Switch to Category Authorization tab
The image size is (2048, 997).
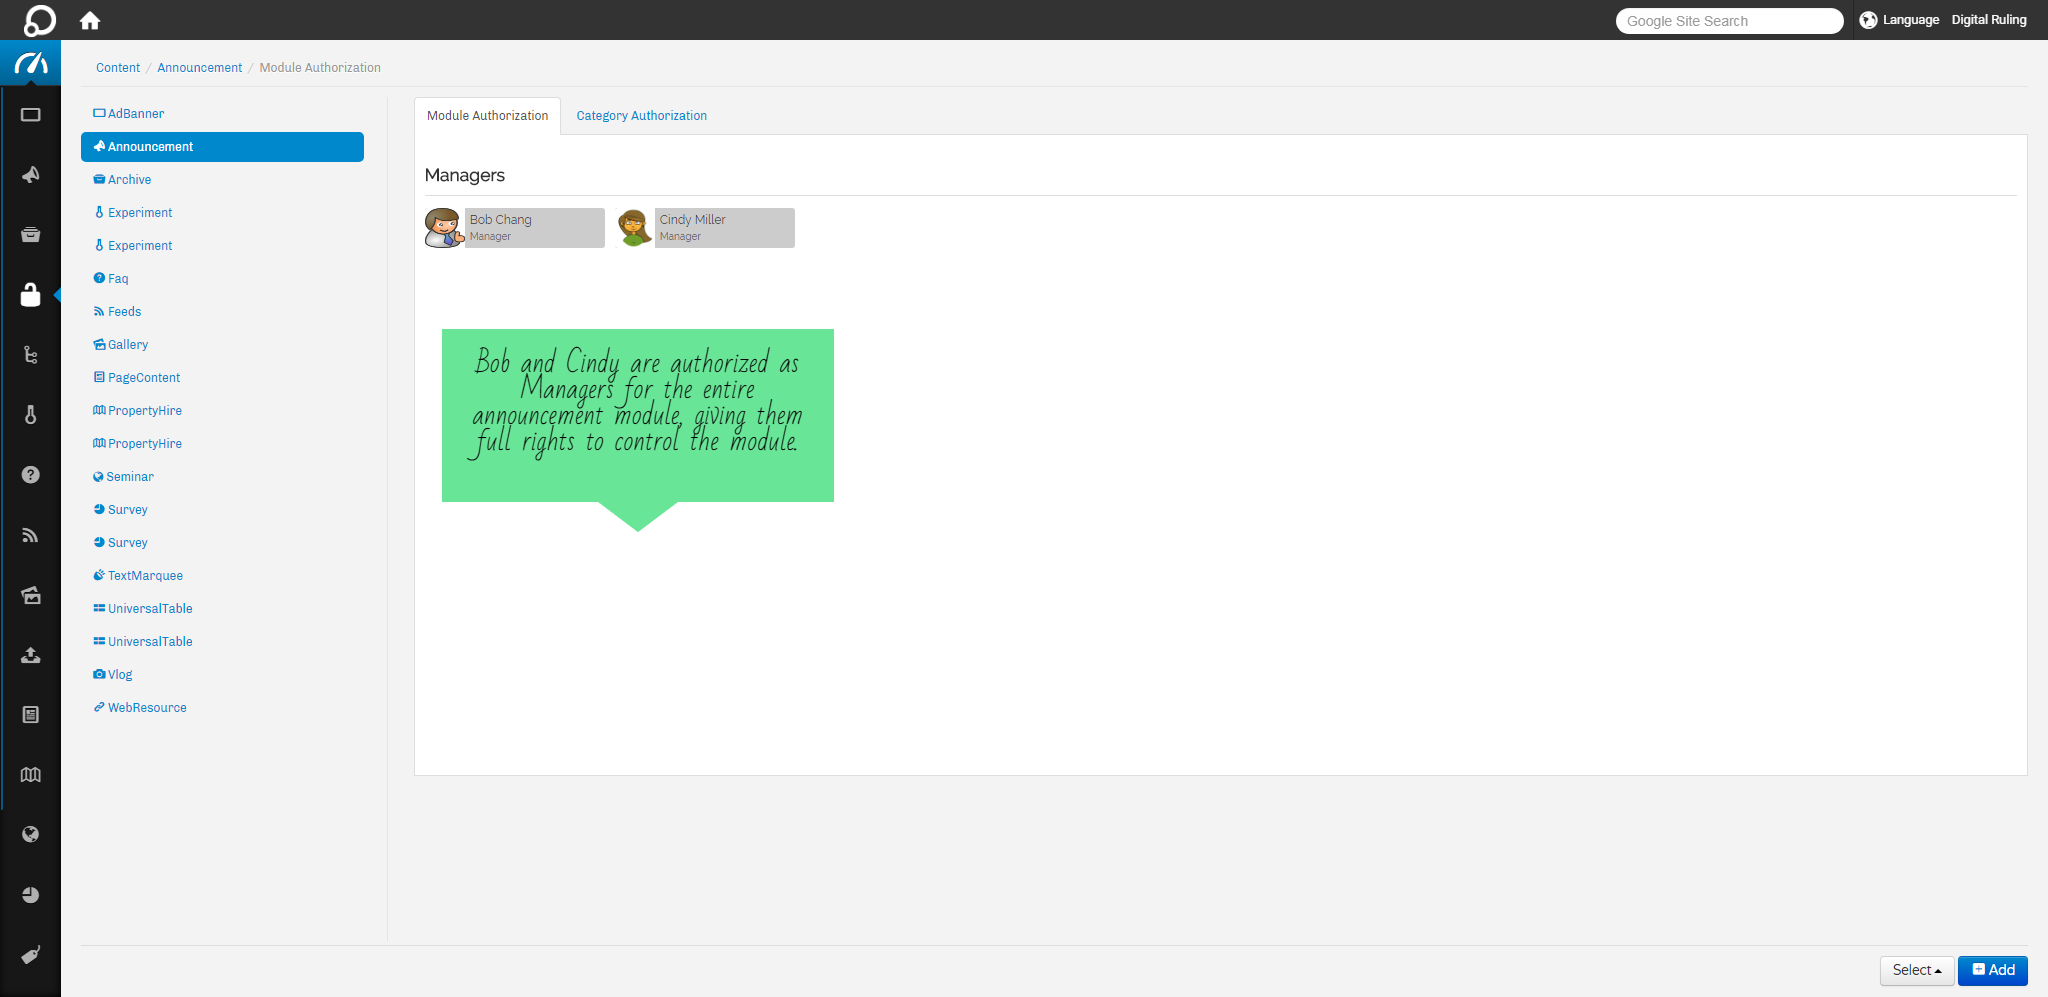tap(641, 116)
